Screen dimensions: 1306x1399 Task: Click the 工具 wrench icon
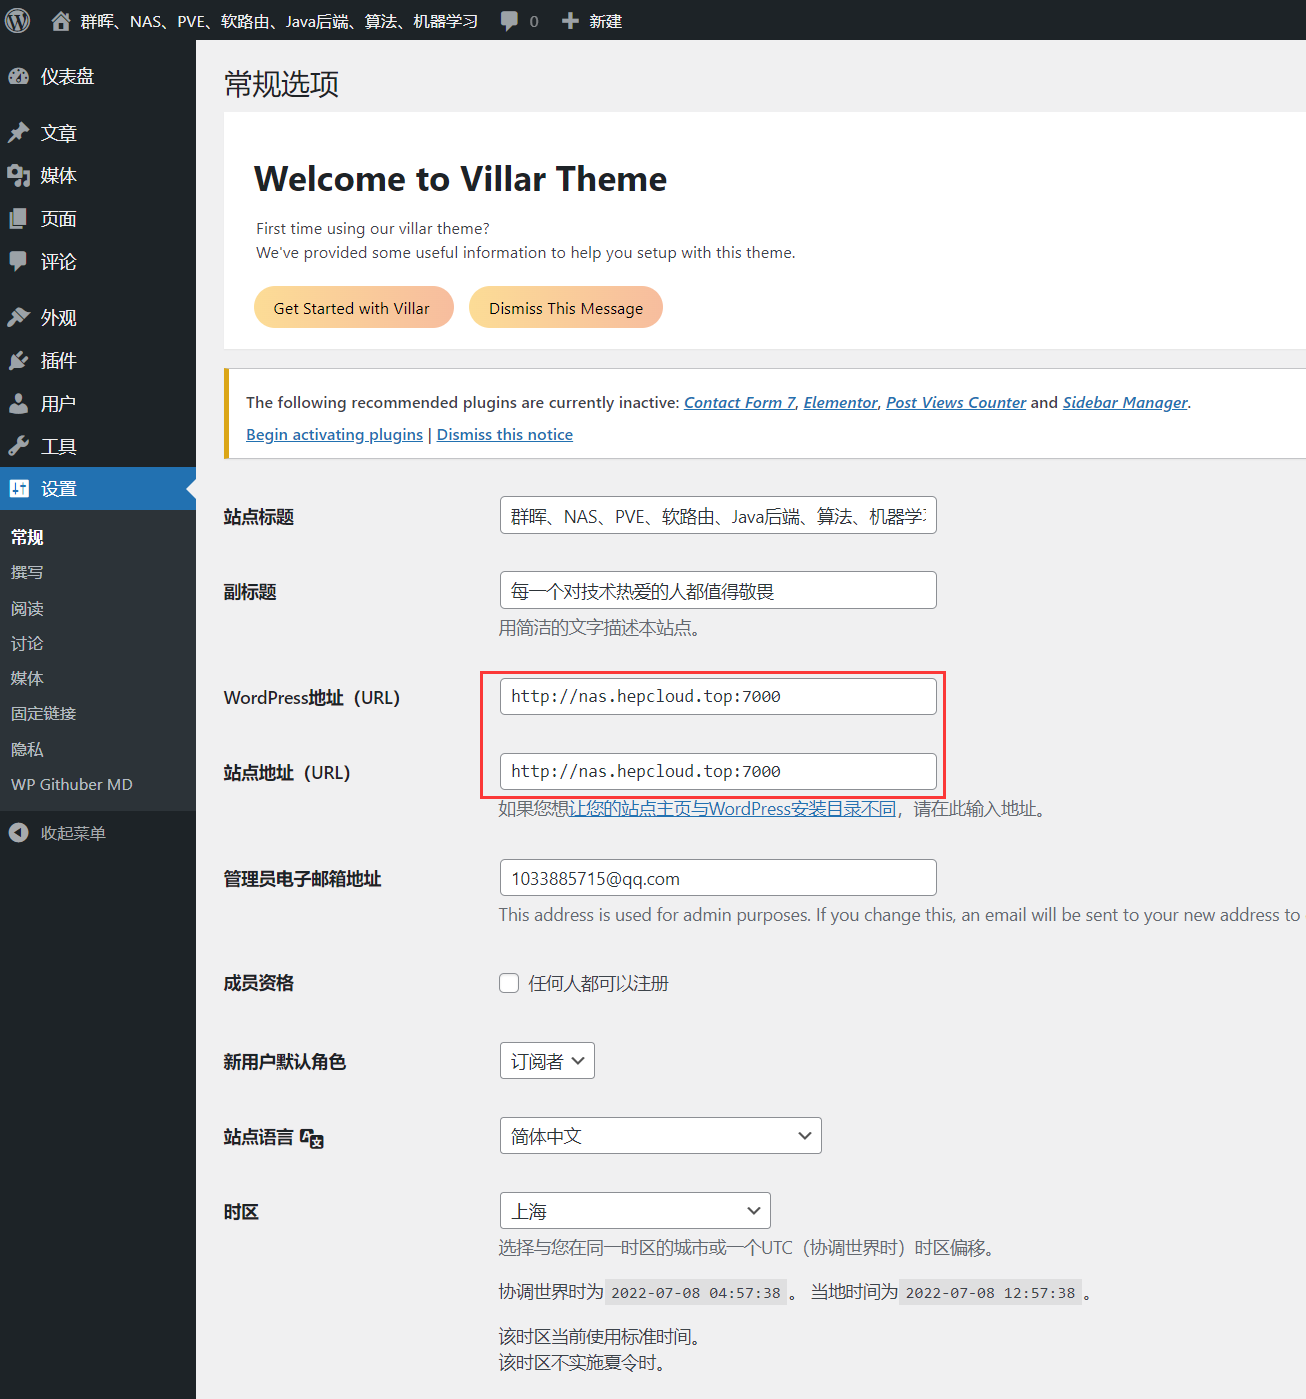[x=19, y=446]
